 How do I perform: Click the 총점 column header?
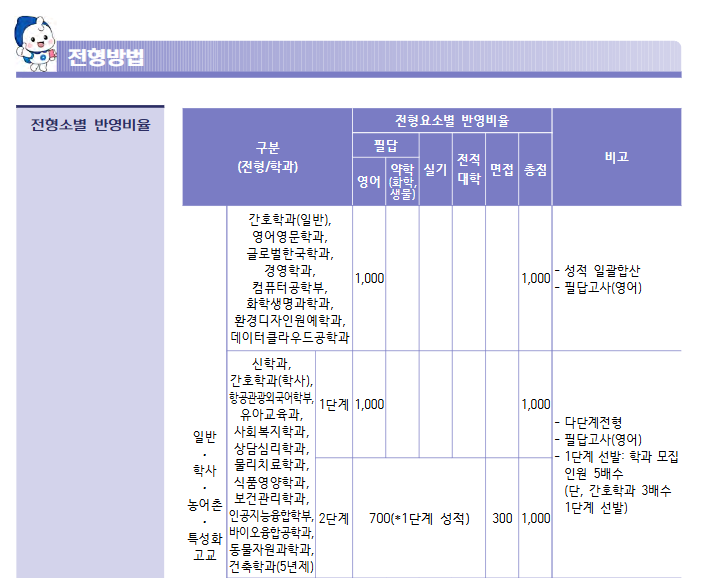(x=535, y=169)
